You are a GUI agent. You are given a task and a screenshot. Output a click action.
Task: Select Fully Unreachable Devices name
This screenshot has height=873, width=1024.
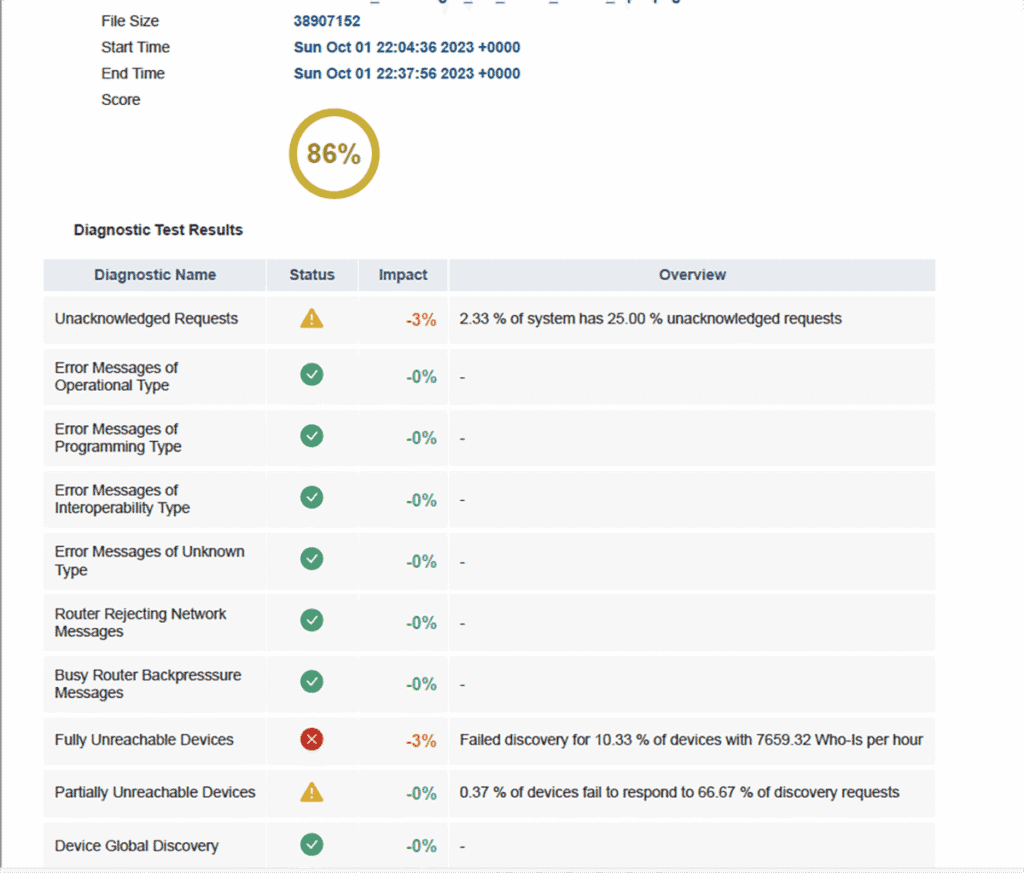[x=144, y=740]
